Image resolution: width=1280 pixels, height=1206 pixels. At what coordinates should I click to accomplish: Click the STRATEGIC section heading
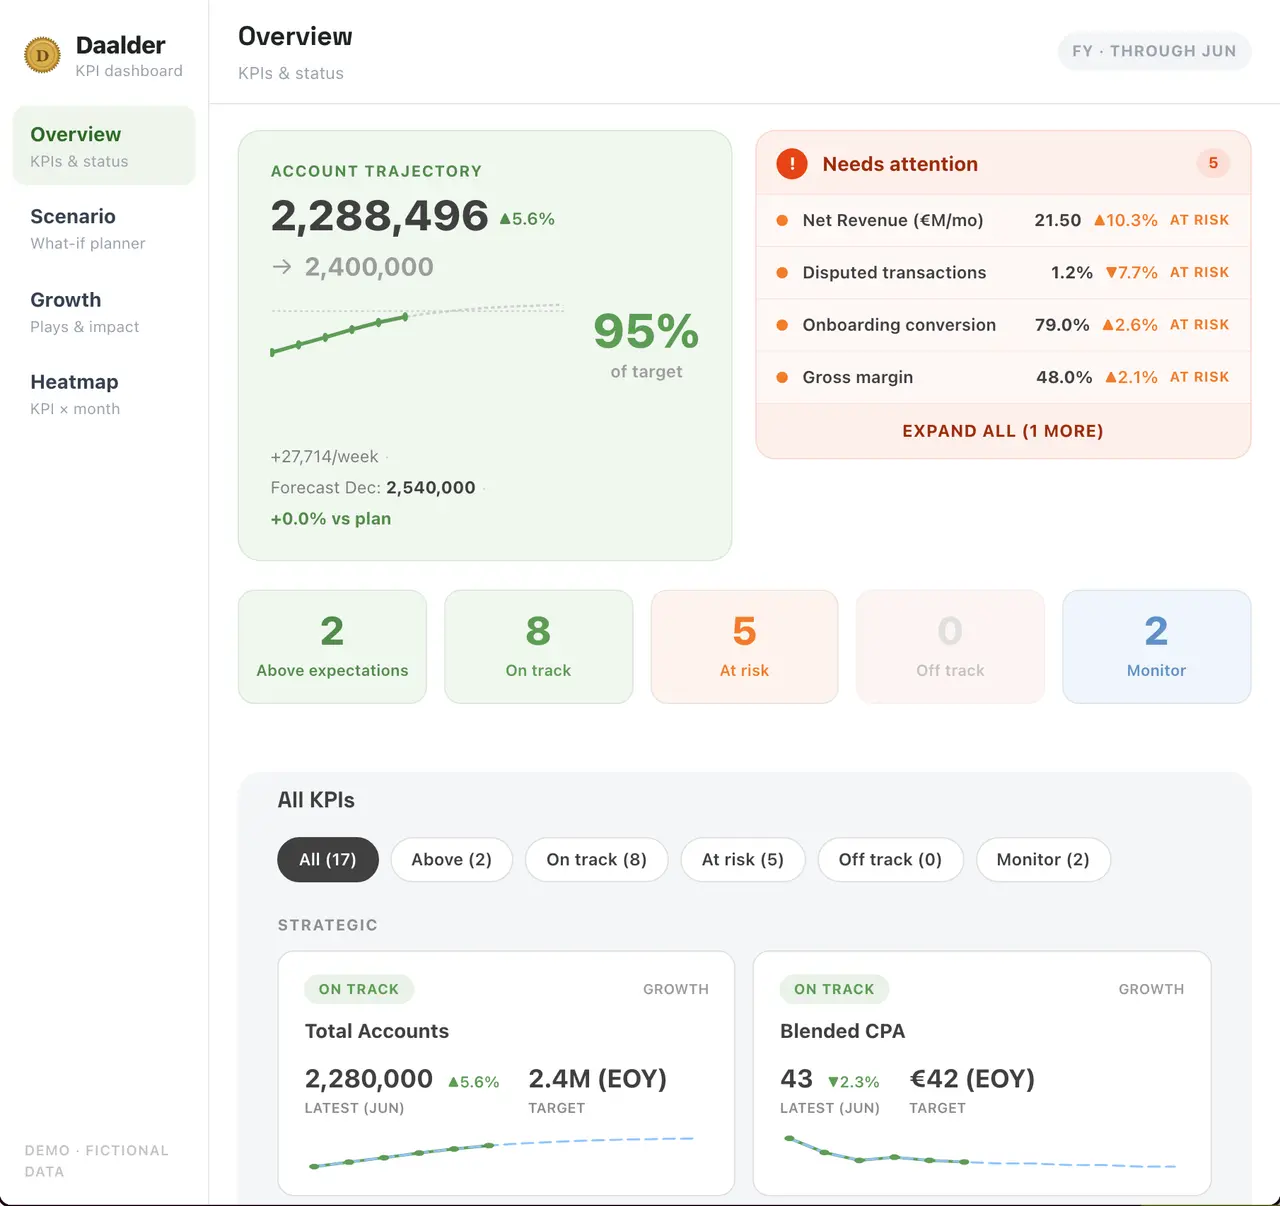click(x=328, y=925)
